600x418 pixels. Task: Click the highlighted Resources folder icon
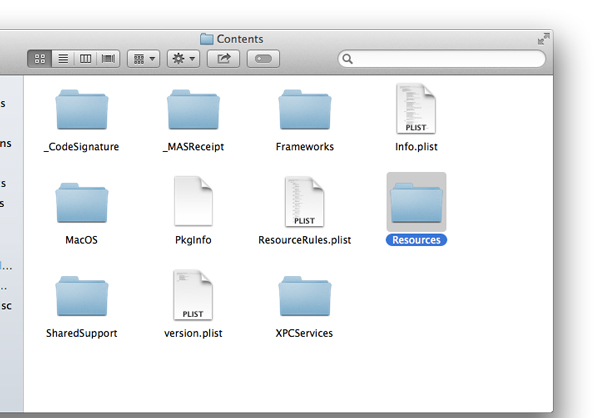[416, 202]
